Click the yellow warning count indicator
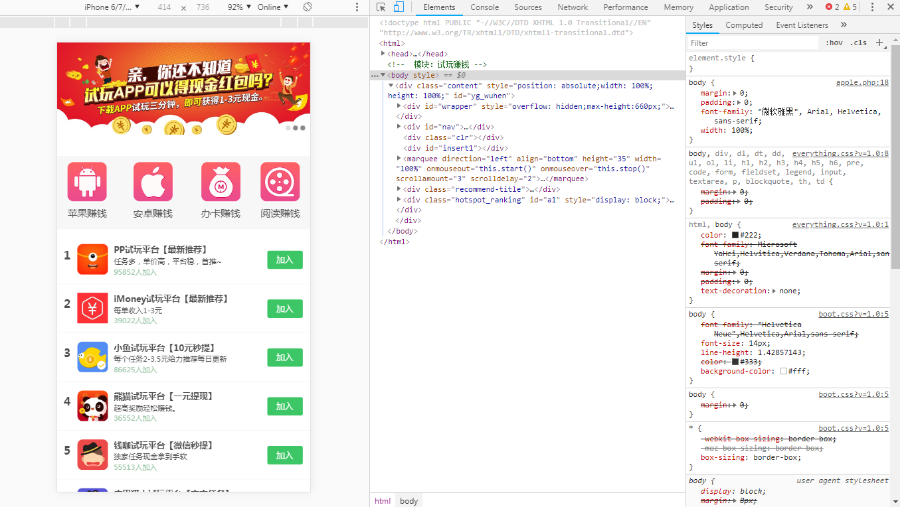Image resolution: width=900 pixels, height=507 pixels. coord(850,7)
